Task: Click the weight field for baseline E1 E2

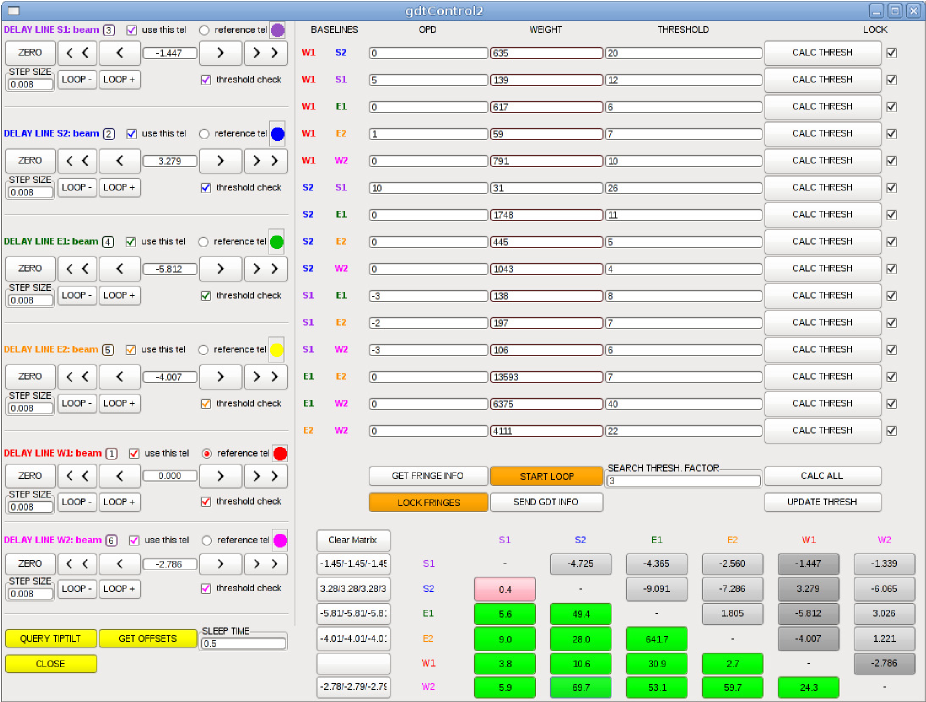Action: pyautogui.click(x=546, y=377)
